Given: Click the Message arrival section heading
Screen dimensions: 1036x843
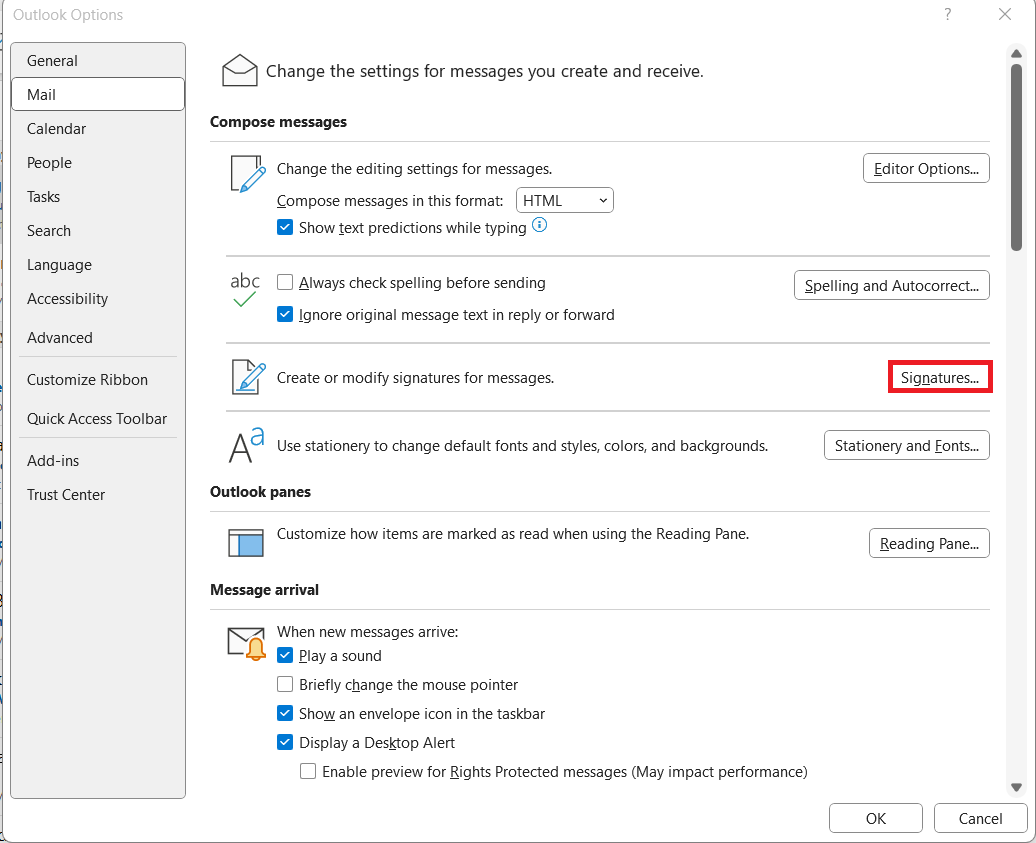Looking at the screenshot, I should pyautogui.click(x=264, y=589).
